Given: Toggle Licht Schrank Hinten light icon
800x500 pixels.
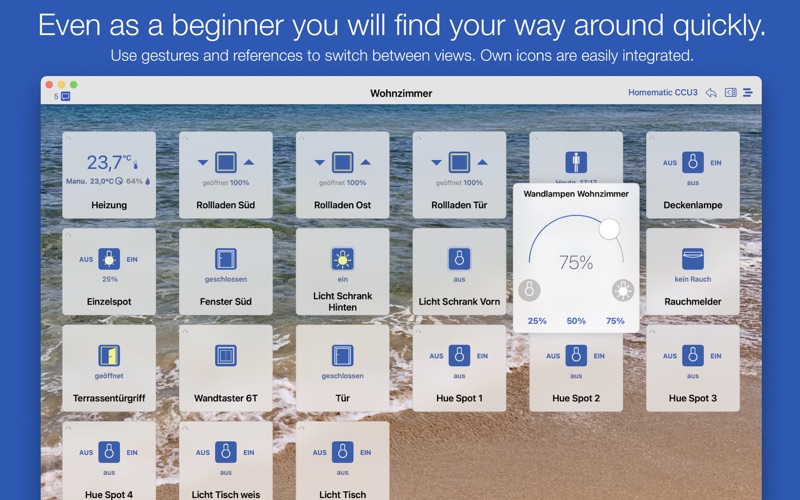Looking at the screenshot, I should pyautogui.click(x=342, y=259).
